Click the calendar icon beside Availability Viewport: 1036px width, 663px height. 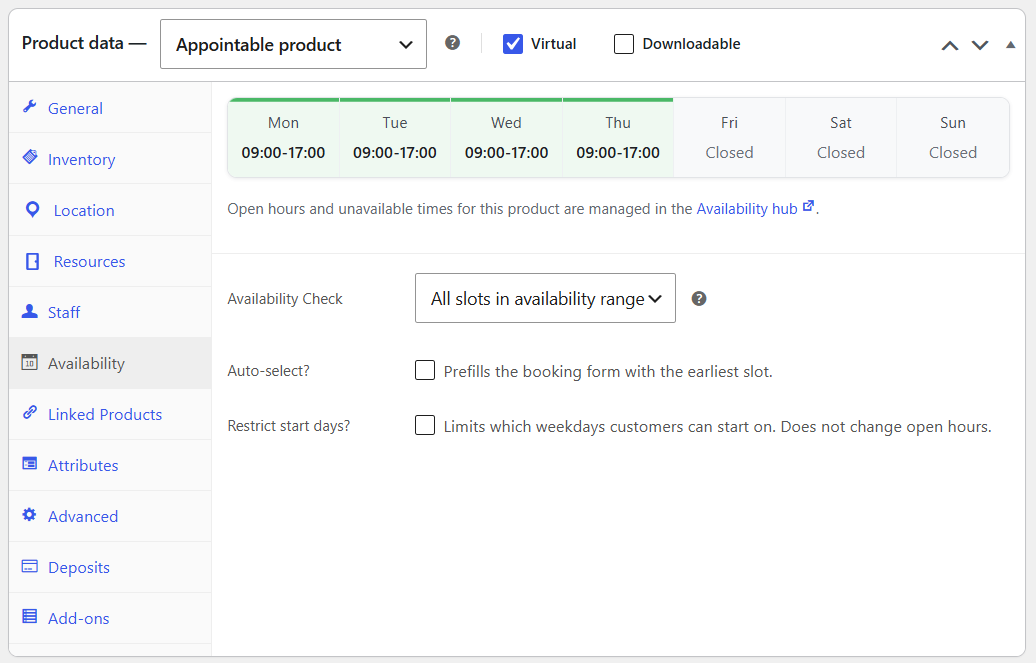pyautogui.click(x=29, y=362)
